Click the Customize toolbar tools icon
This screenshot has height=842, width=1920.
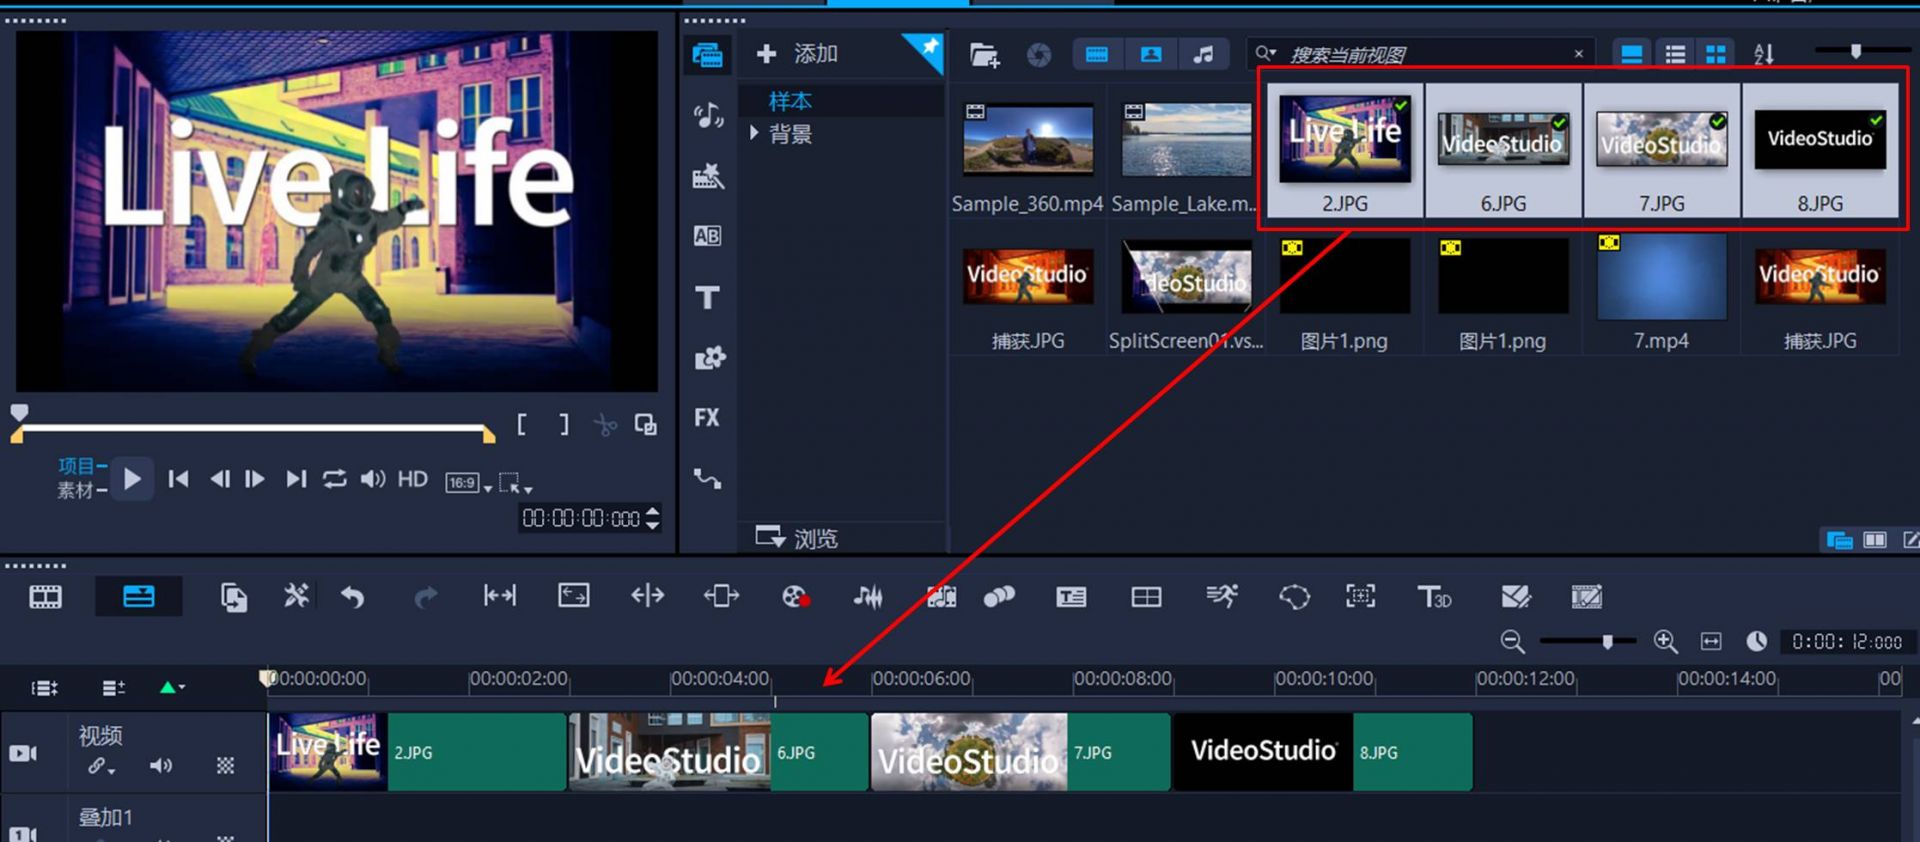[x=296, y=596]
